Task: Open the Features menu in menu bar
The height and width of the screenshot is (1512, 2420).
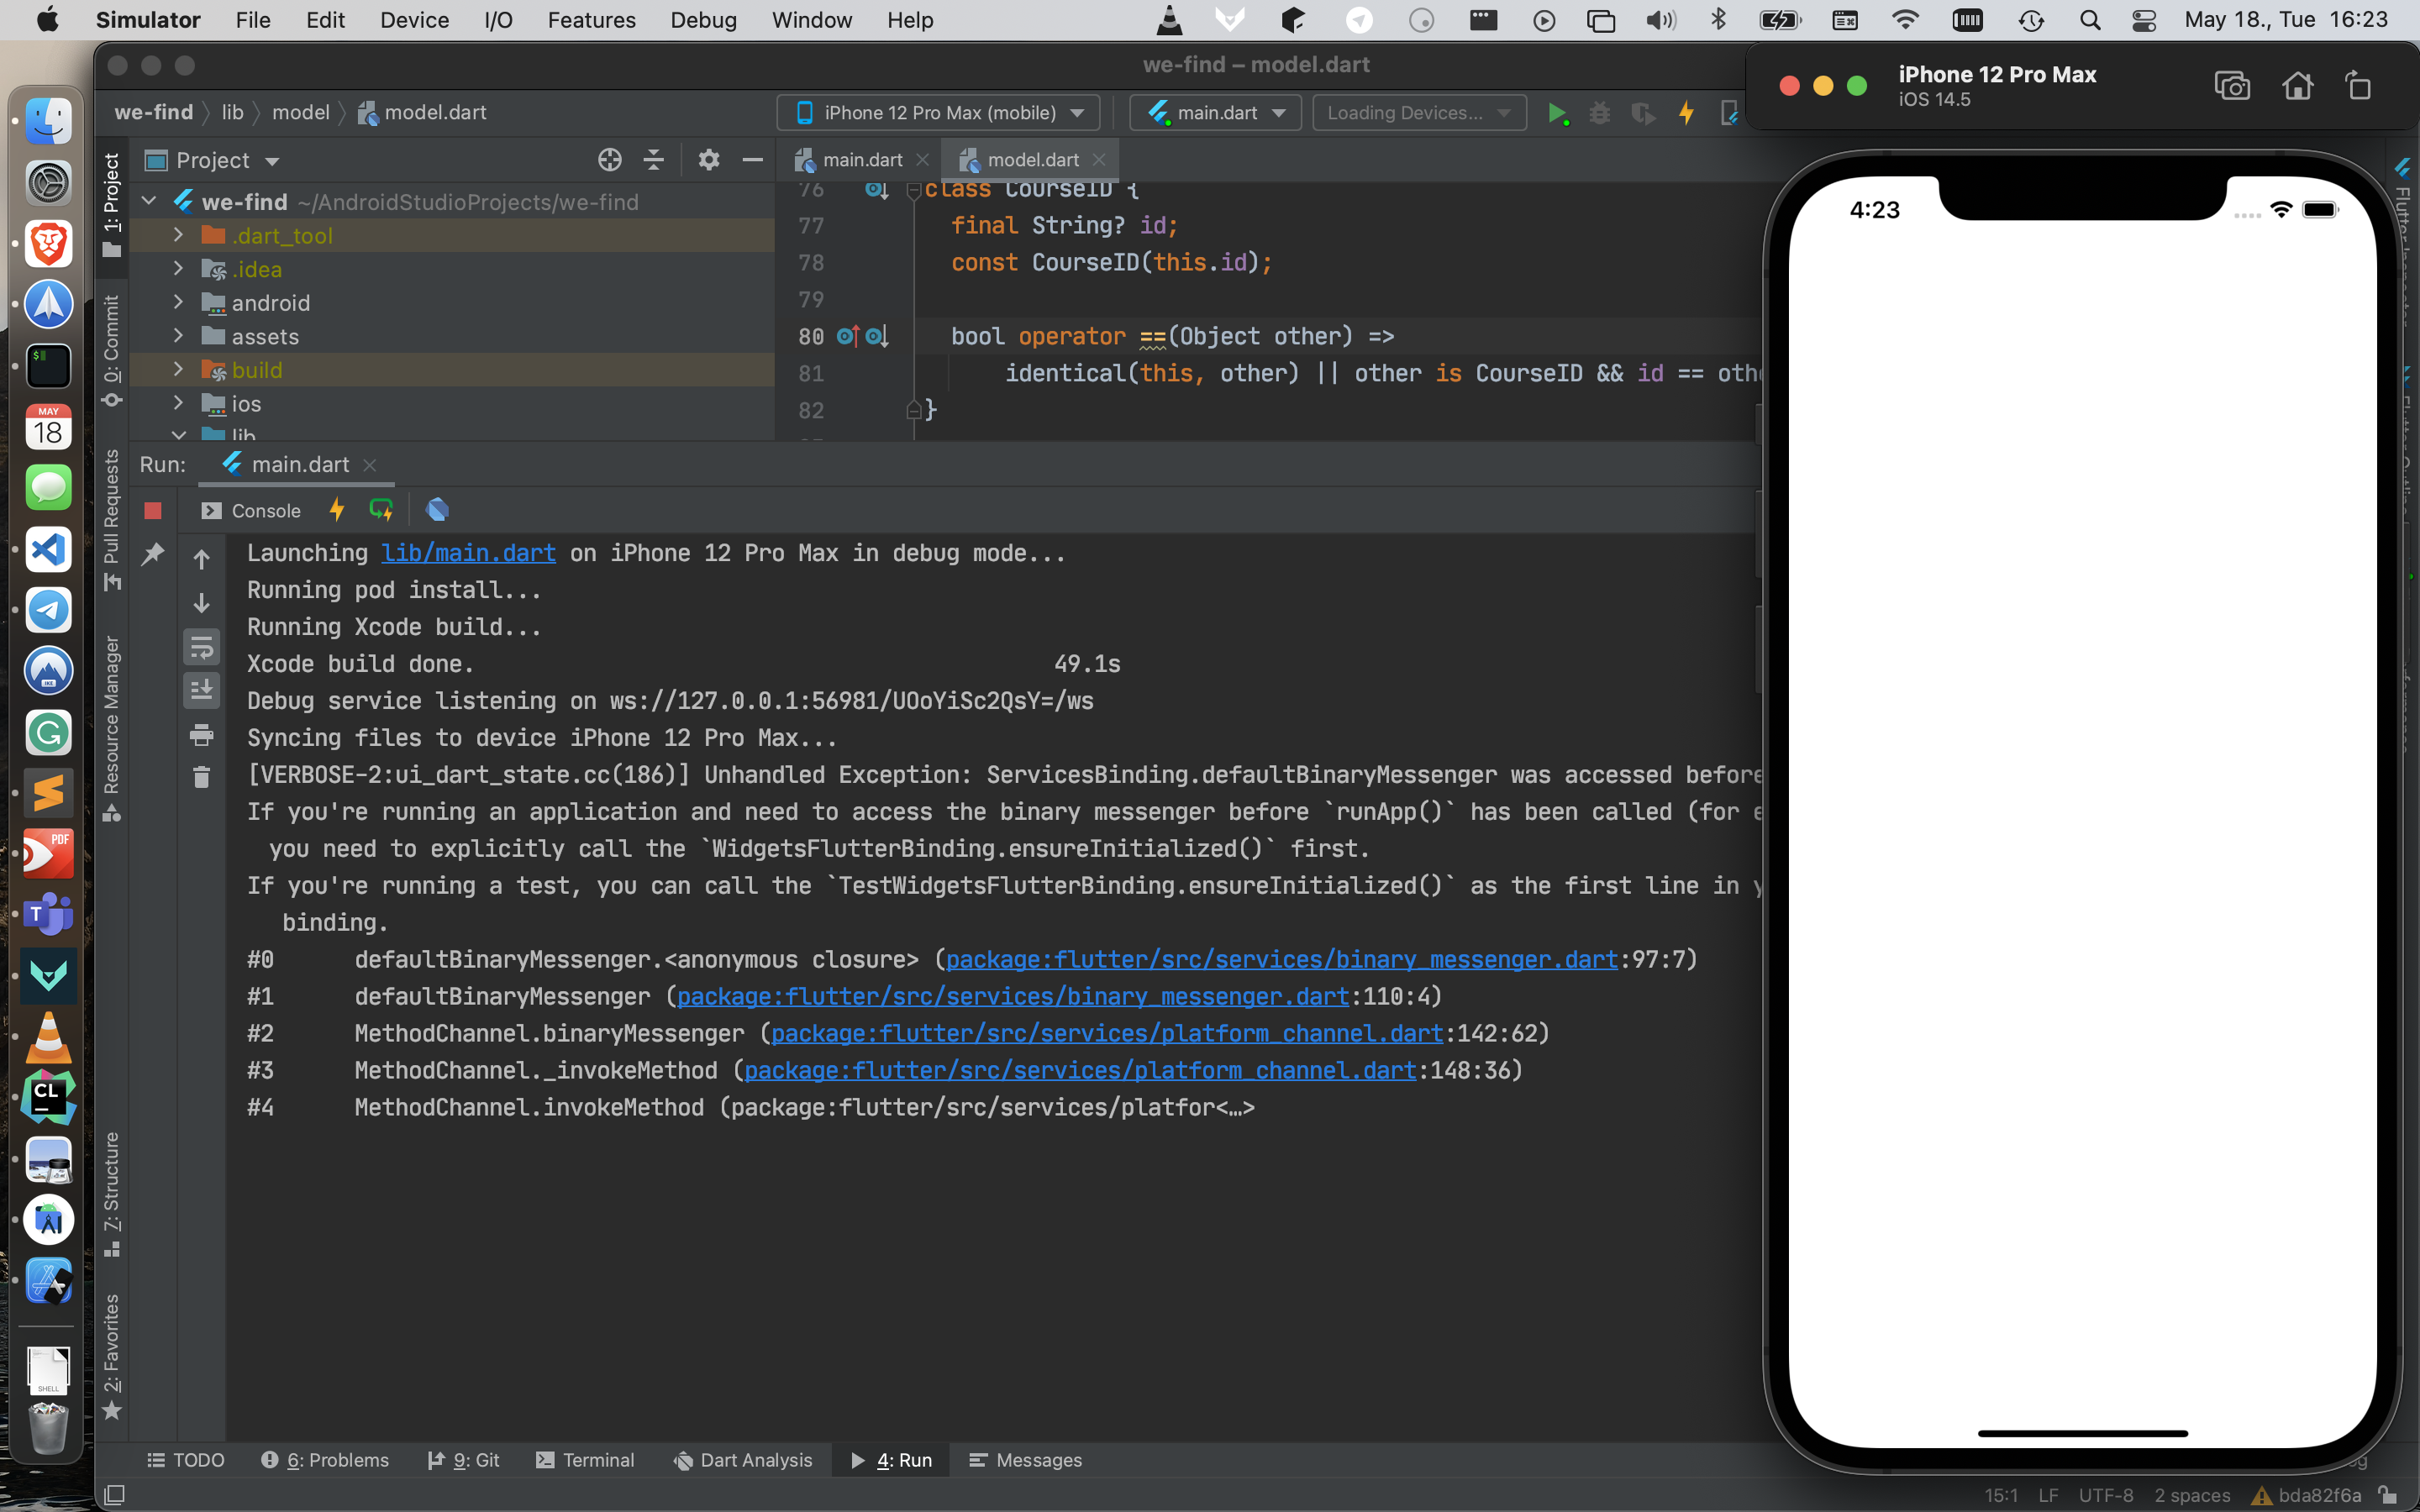Action: click(x=591, y=20)
